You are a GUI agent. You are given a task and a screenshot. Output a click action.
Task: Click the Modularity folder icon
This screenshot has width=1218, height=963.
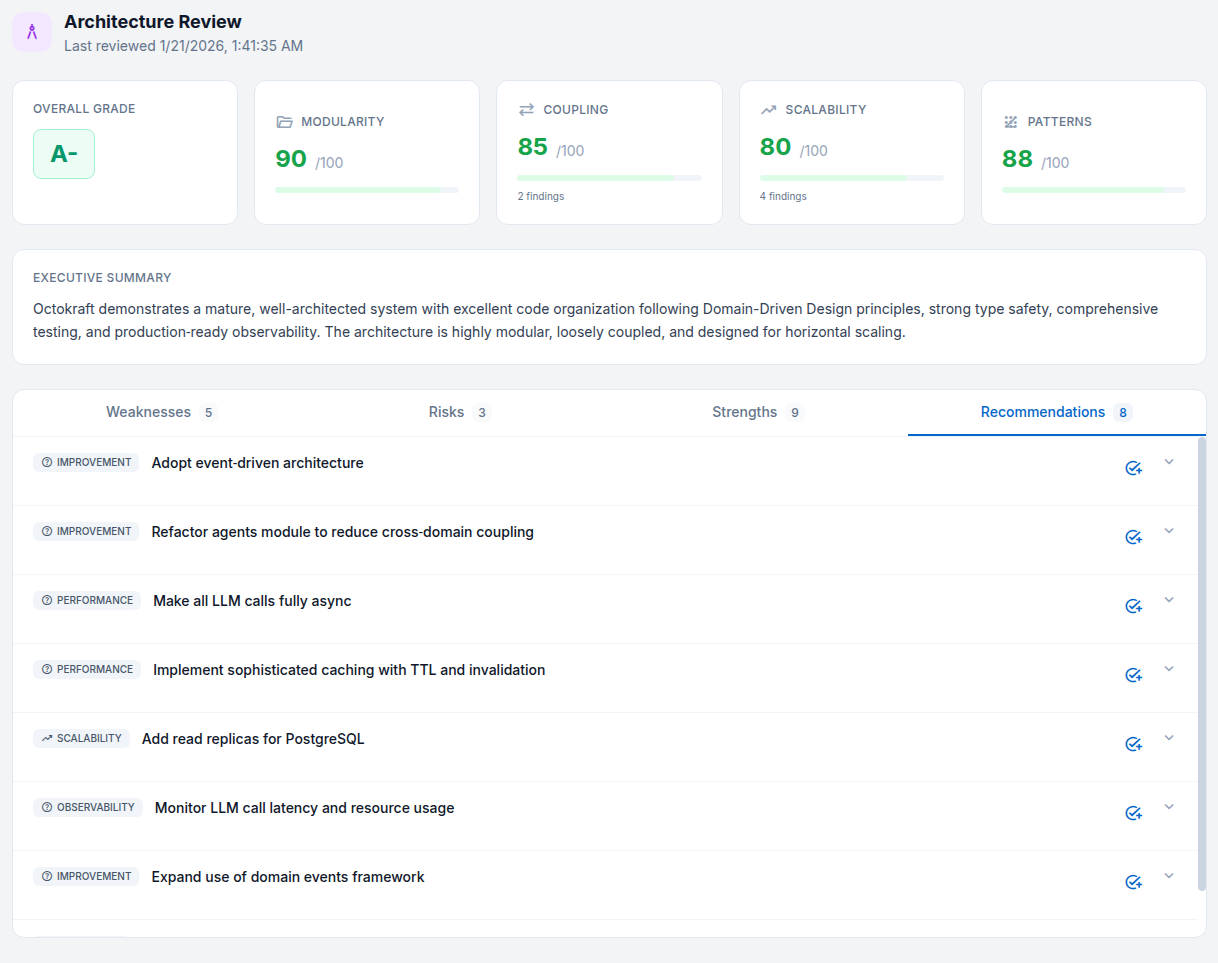pyautogui.click(x=283, y=122)
